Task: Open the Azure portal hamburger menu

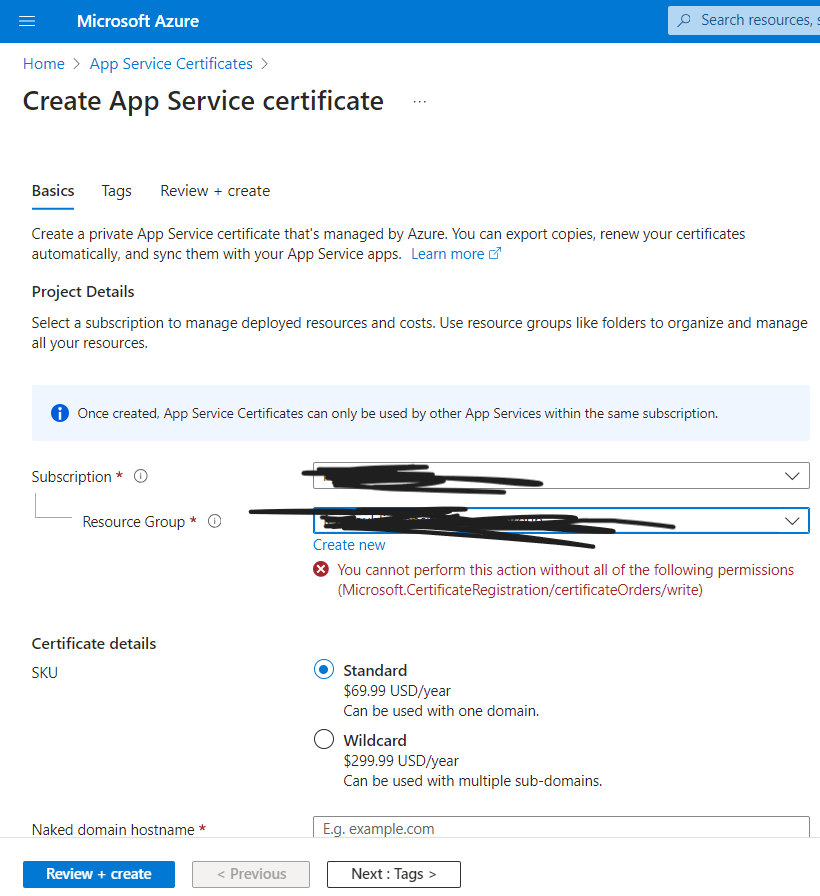Action: [27, 20]
